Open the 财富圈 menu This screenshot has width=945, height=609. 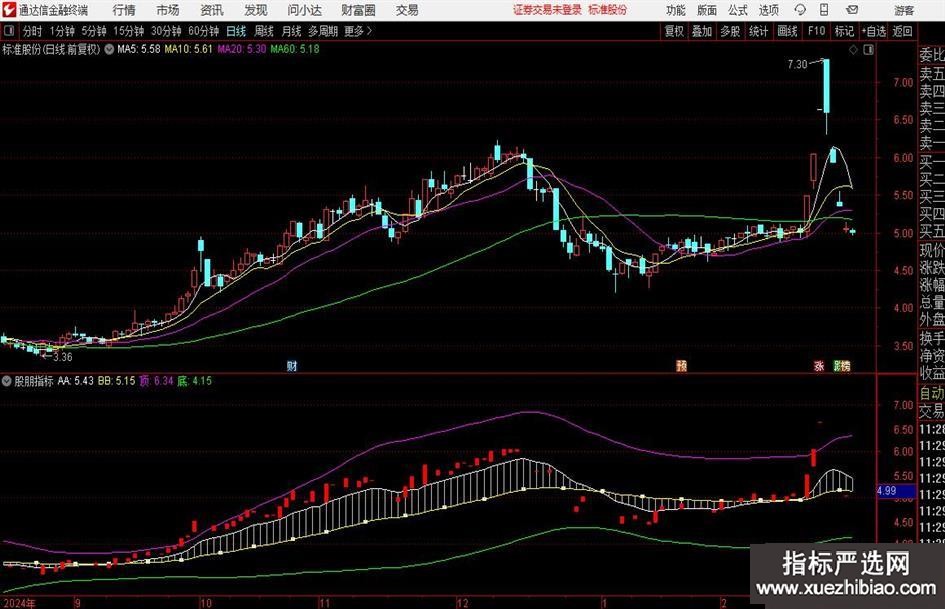pos(358,10)
